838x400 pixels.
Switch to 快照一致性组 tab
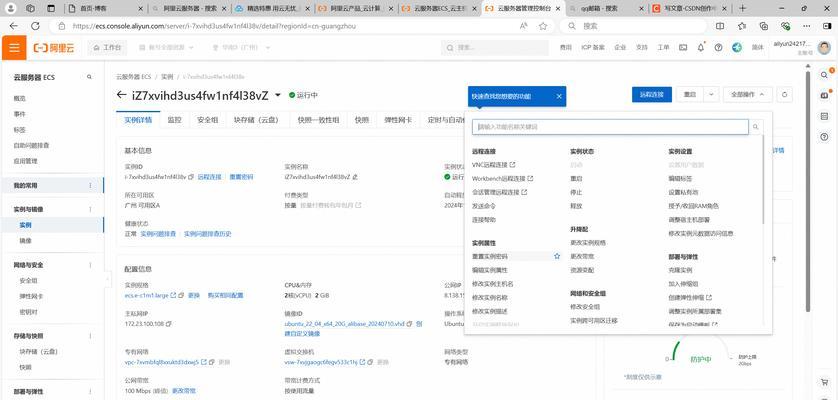pyautogui.click(x=318, y=120)
